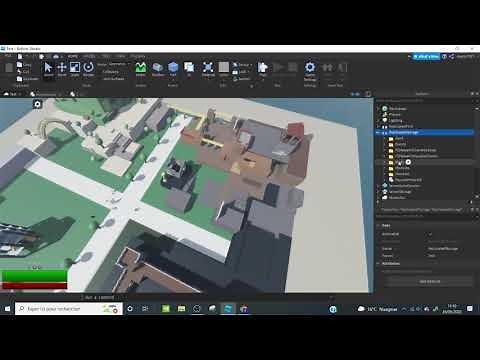Open Task View on the taskbar
The width and height of the screenshot is (480, 360).
tap(145, 309)
